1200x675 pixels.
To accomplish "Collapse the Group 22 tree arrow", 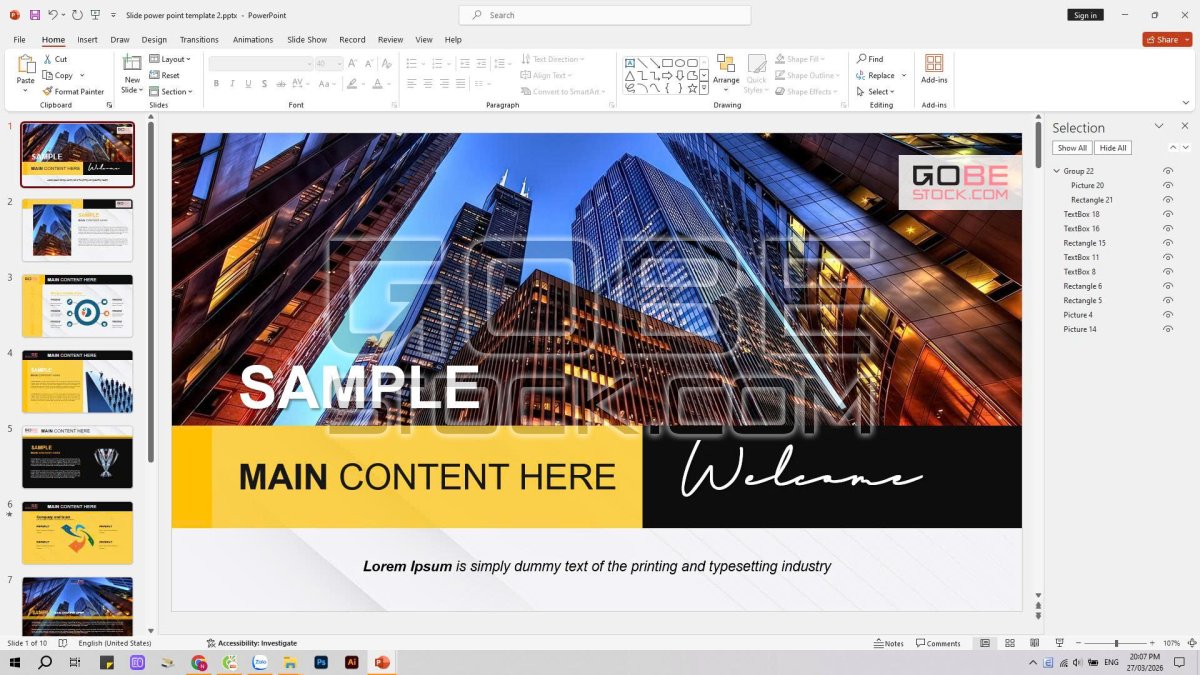I will click(1056, 171).
